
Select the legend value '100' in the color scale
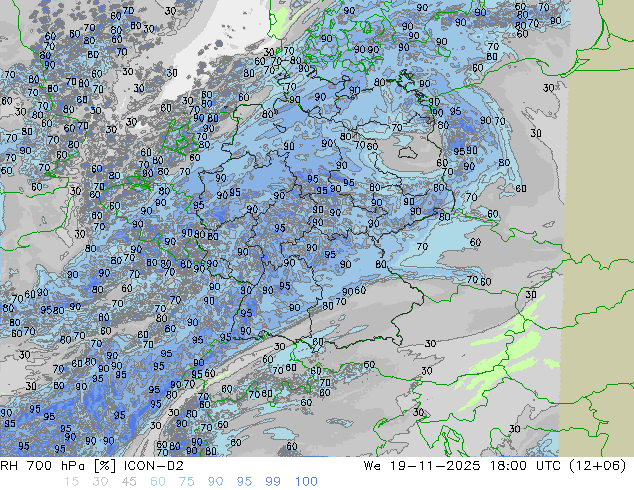coord(306,482)
